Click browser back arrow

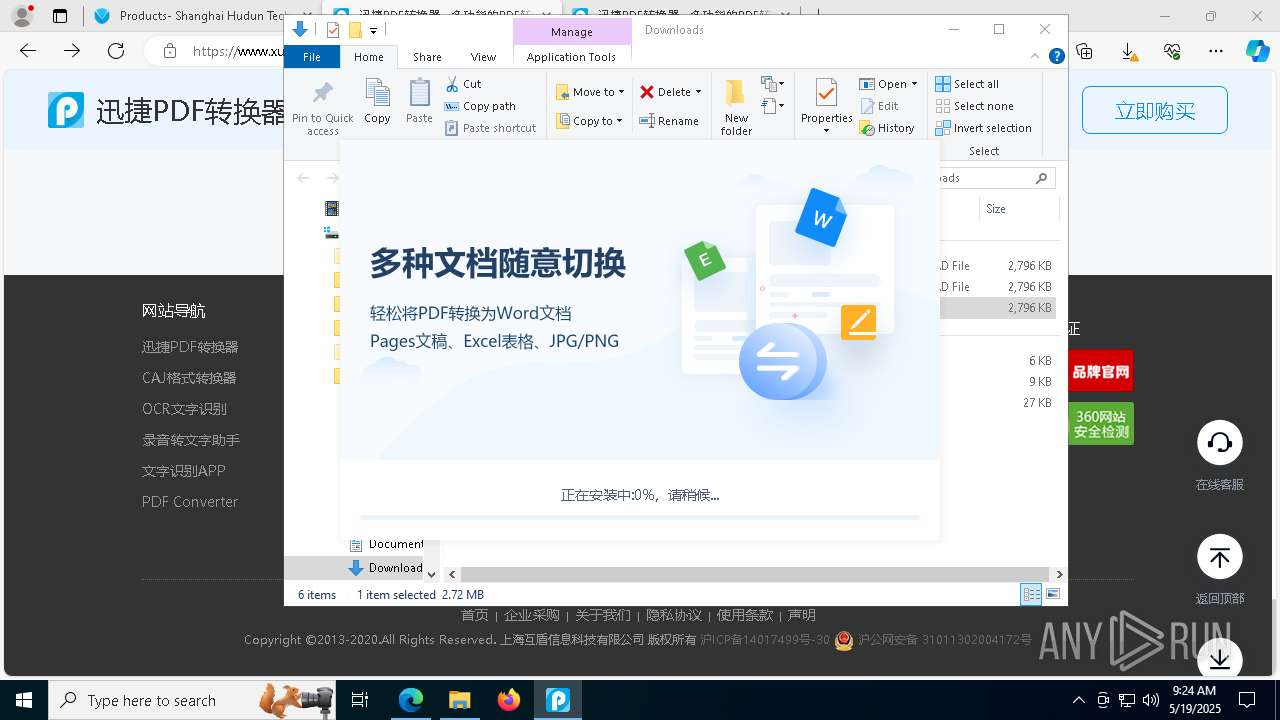coord(28,51)
